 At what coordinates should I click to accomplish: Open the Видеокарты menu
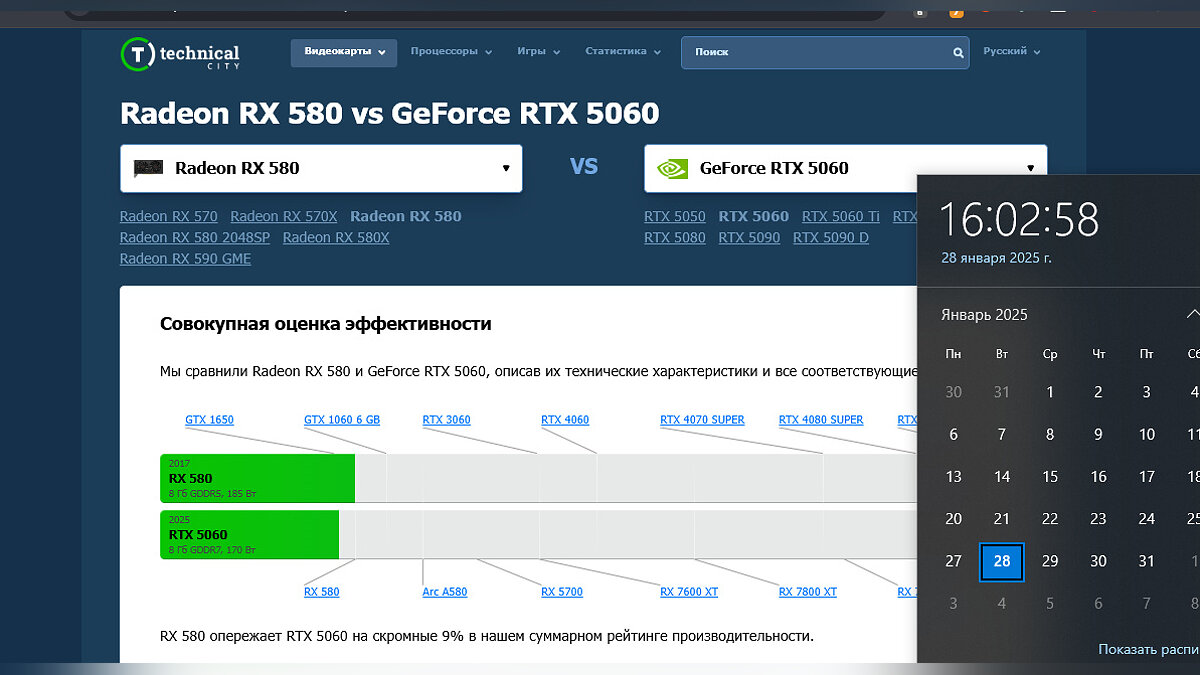point(343,52)
